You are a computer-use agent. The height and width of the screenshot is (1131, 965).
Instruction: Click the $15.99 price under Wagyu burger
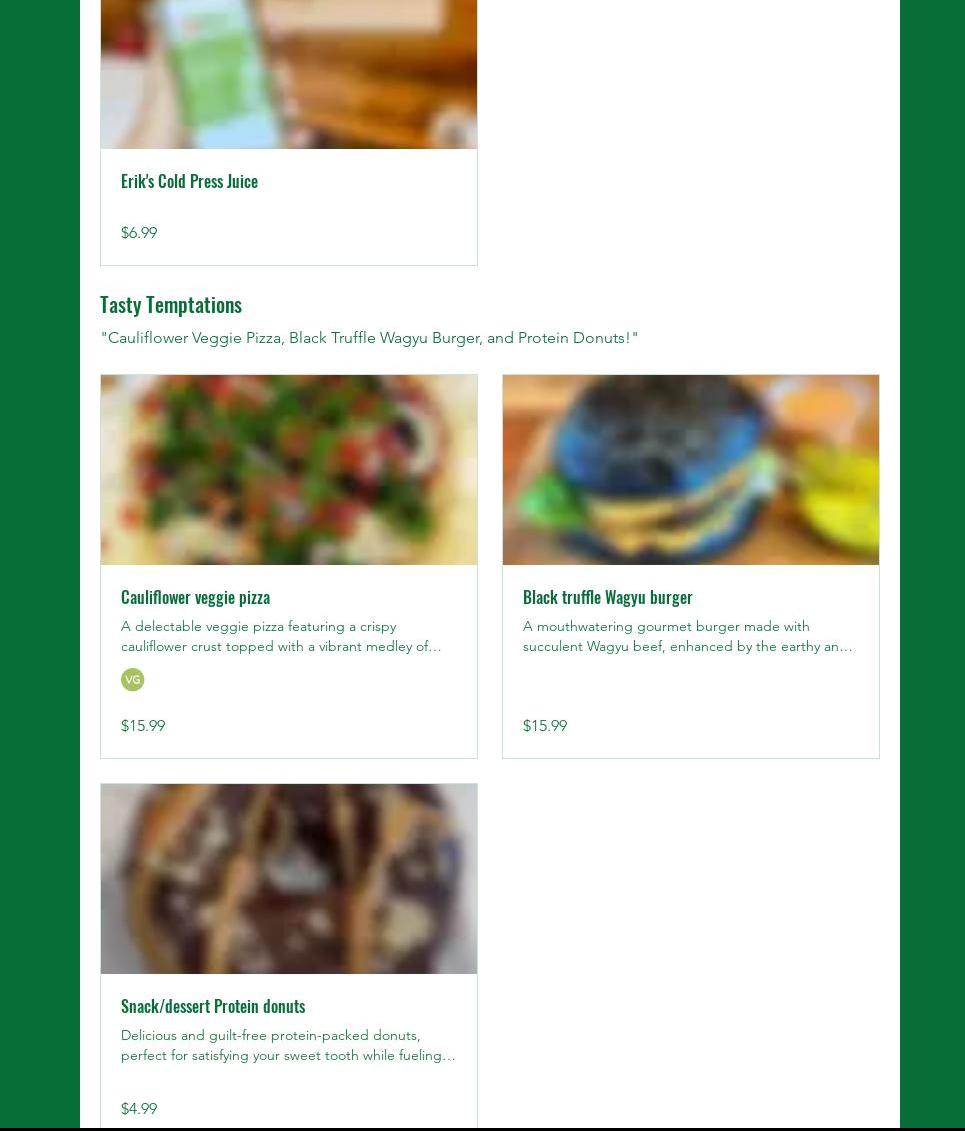[x=545, y=726]
